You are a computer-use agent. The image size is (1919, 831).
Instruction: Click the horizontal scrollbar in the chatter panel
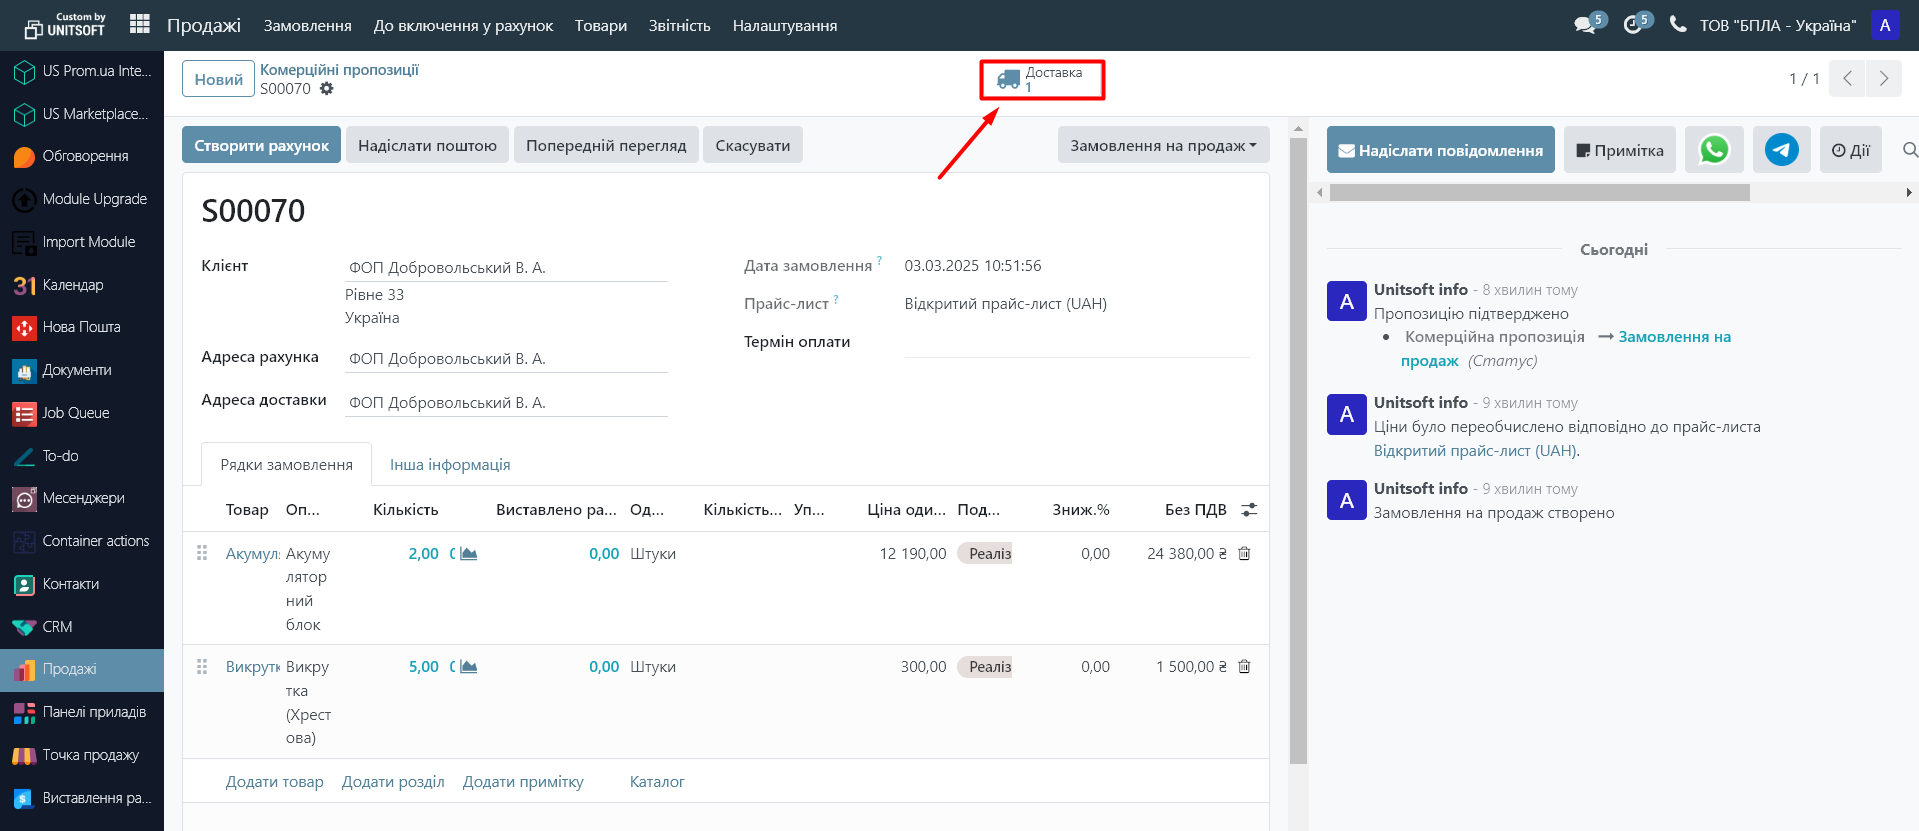point(1539,193)
